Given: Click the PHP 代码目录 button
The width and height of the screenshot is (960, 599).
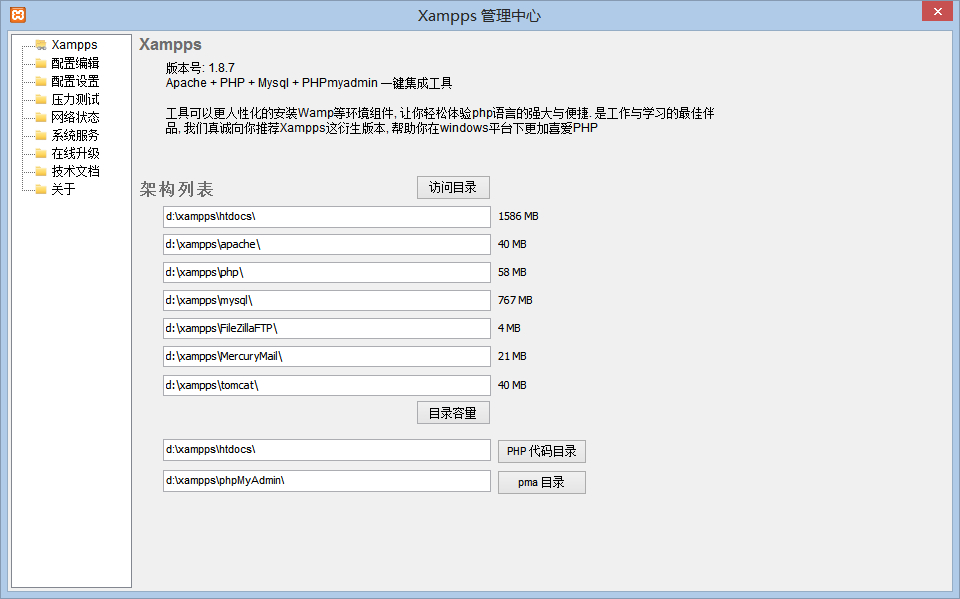Looking at the screenshot, I should pos(542,451).
